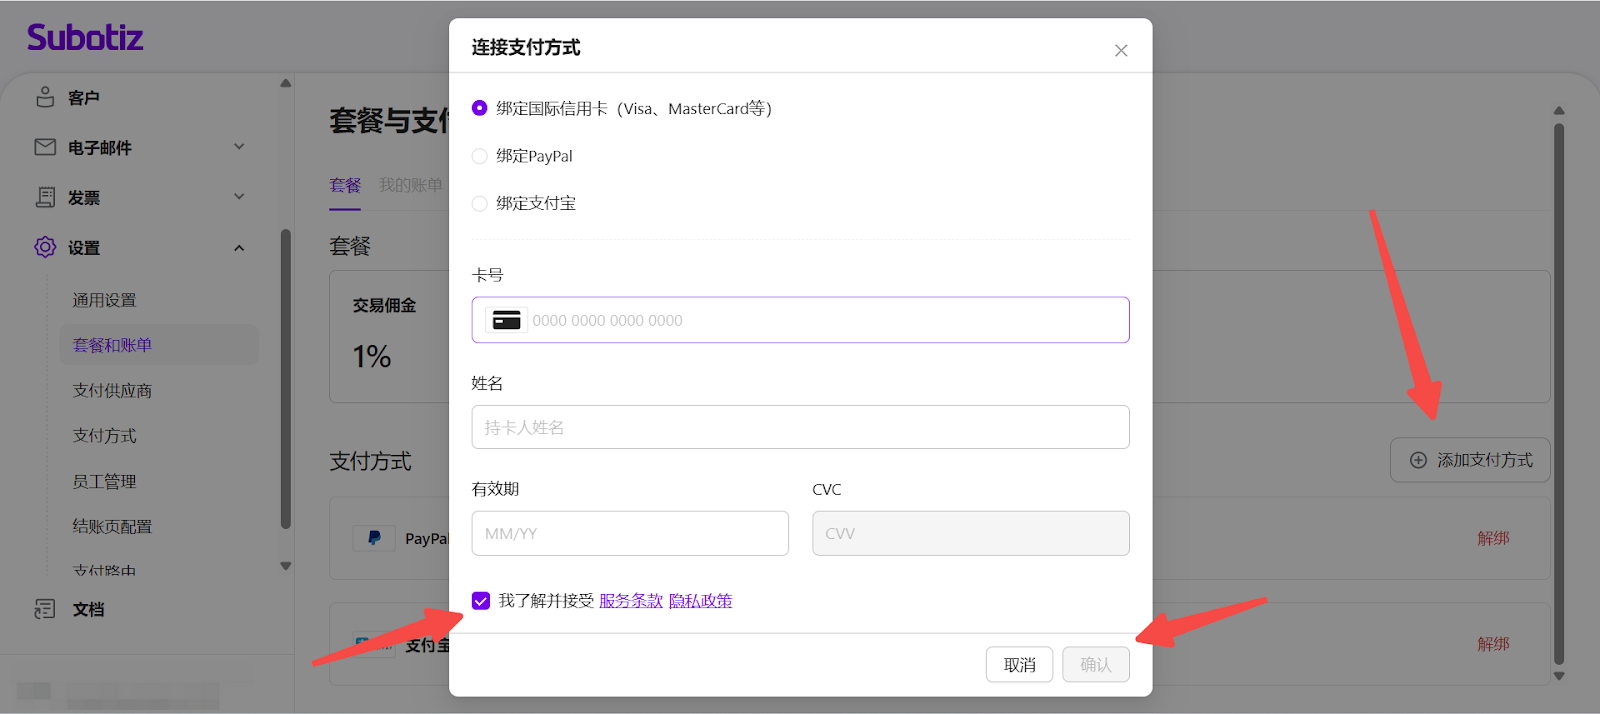Screen dimensions: 1600x714
Task: Select the international credit card option
Action: (x=480, y=108)
